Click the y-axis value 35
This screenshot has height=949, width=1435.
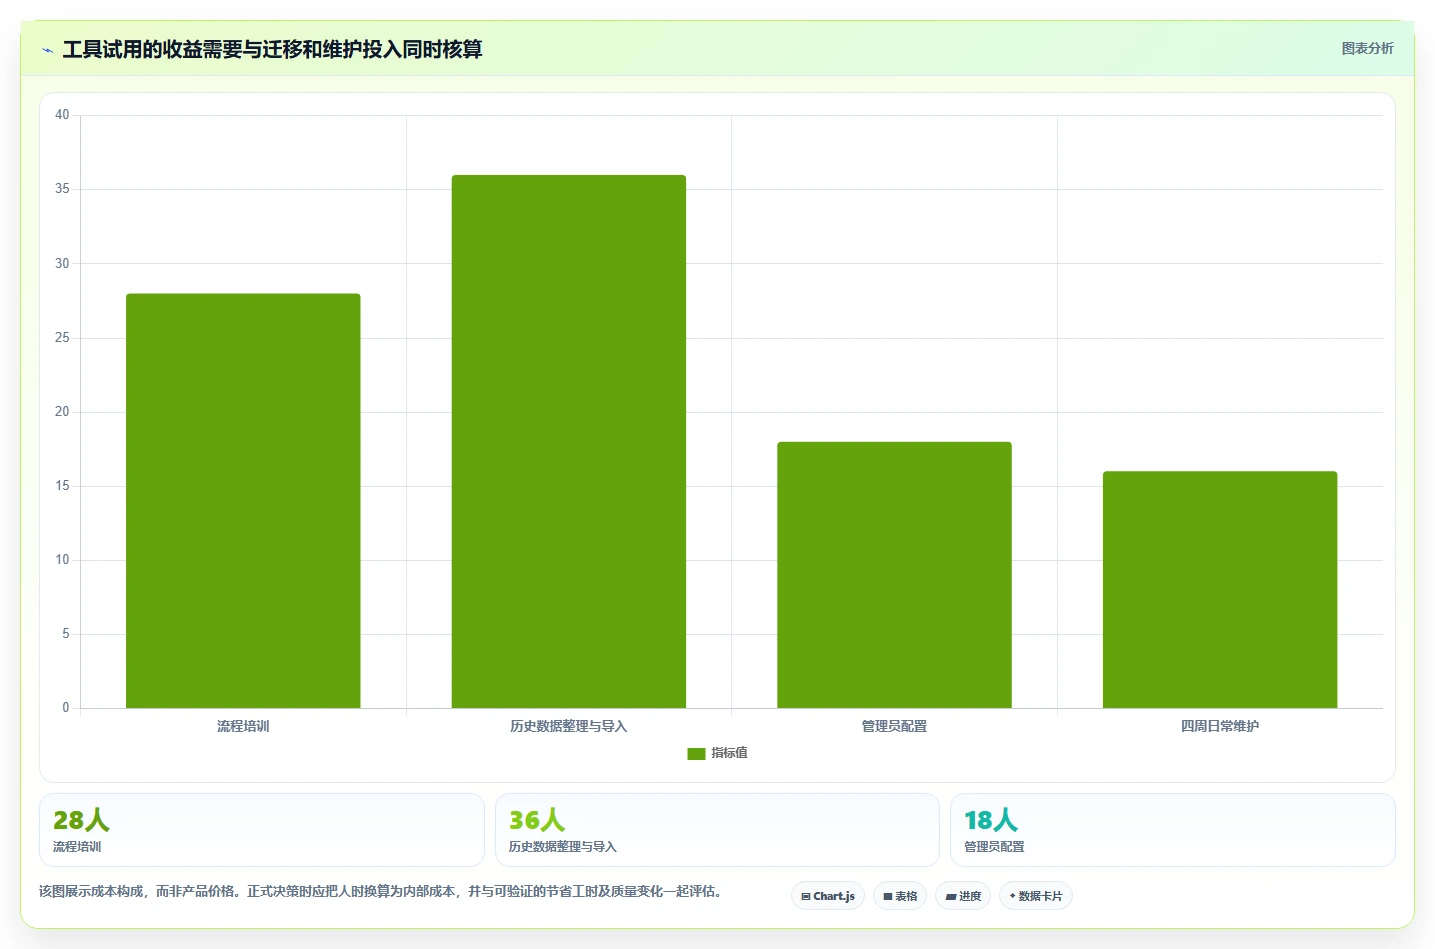[x=62, y=189]
